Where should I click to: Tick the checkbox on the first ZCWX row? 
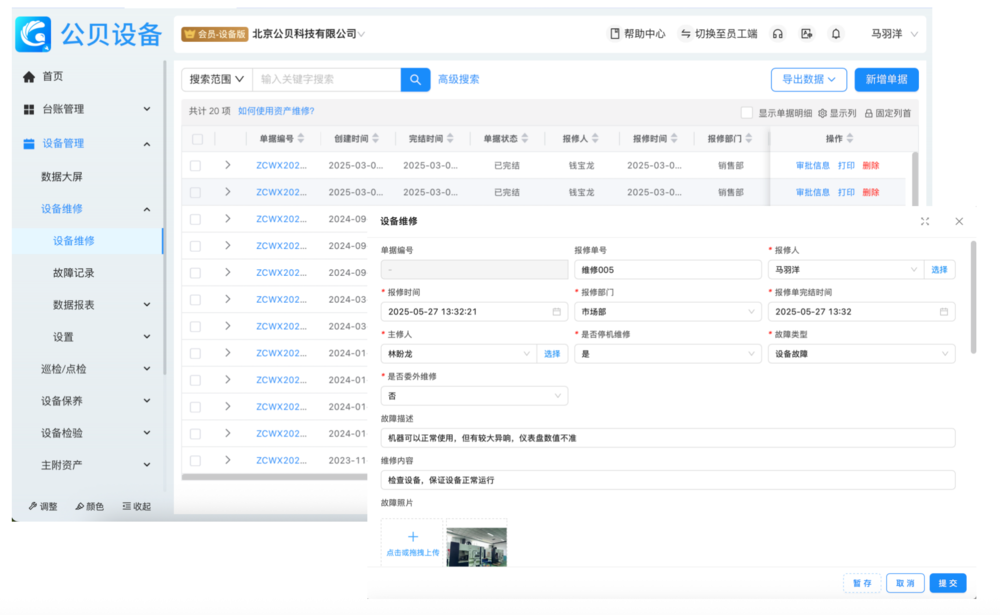196,165
